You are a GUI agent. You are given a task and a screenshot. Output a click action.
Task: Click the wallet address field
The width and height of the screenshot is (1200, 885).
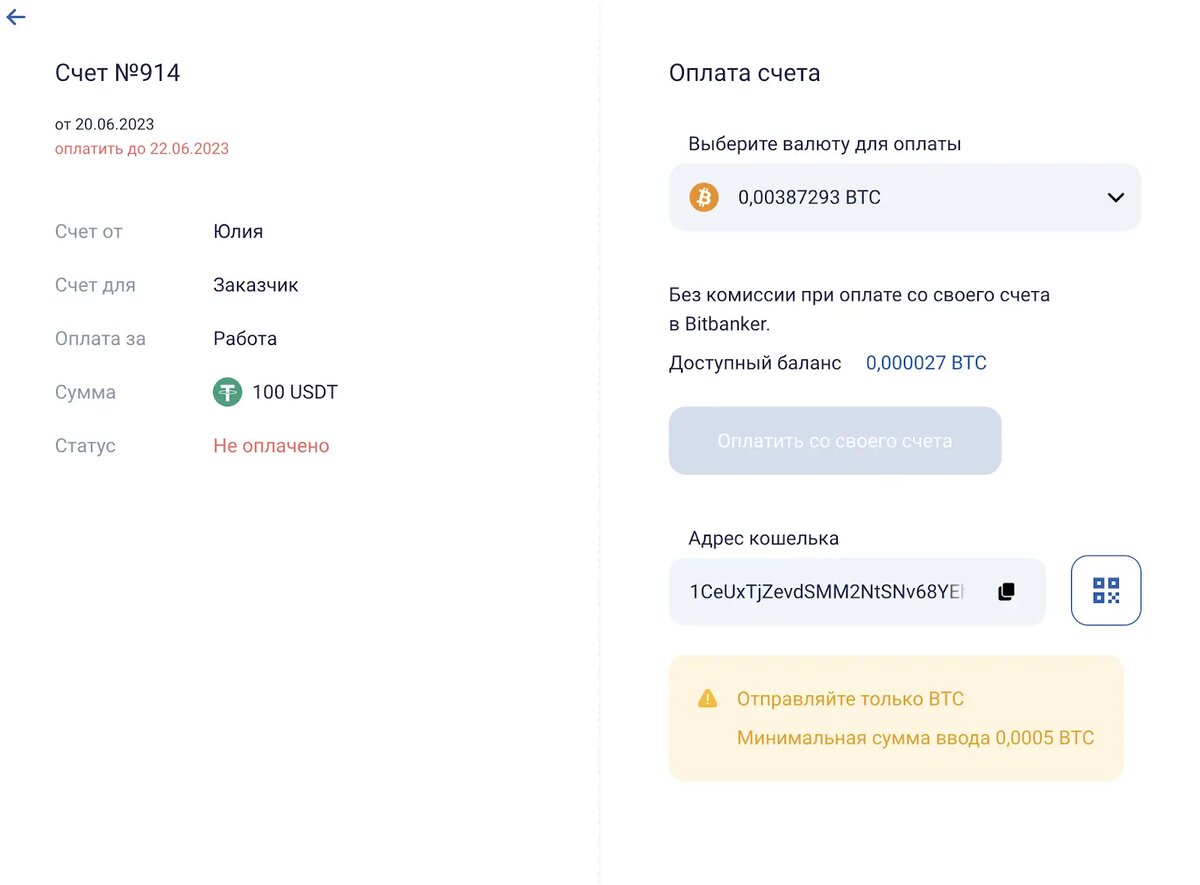point(828,592)
